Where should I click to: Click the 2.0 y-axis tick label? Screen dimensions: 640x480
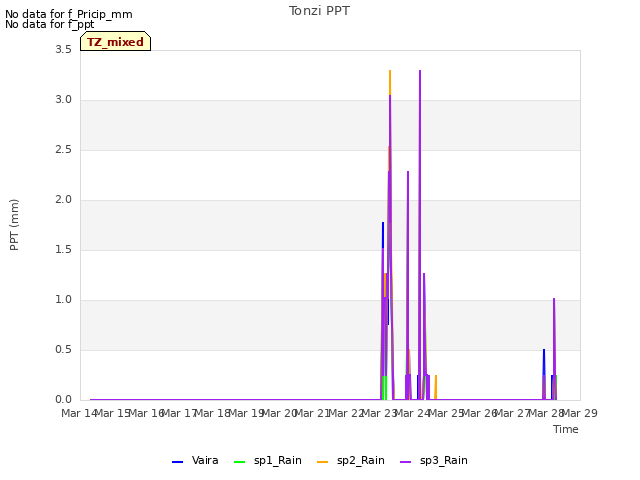(x=63, y=200)
